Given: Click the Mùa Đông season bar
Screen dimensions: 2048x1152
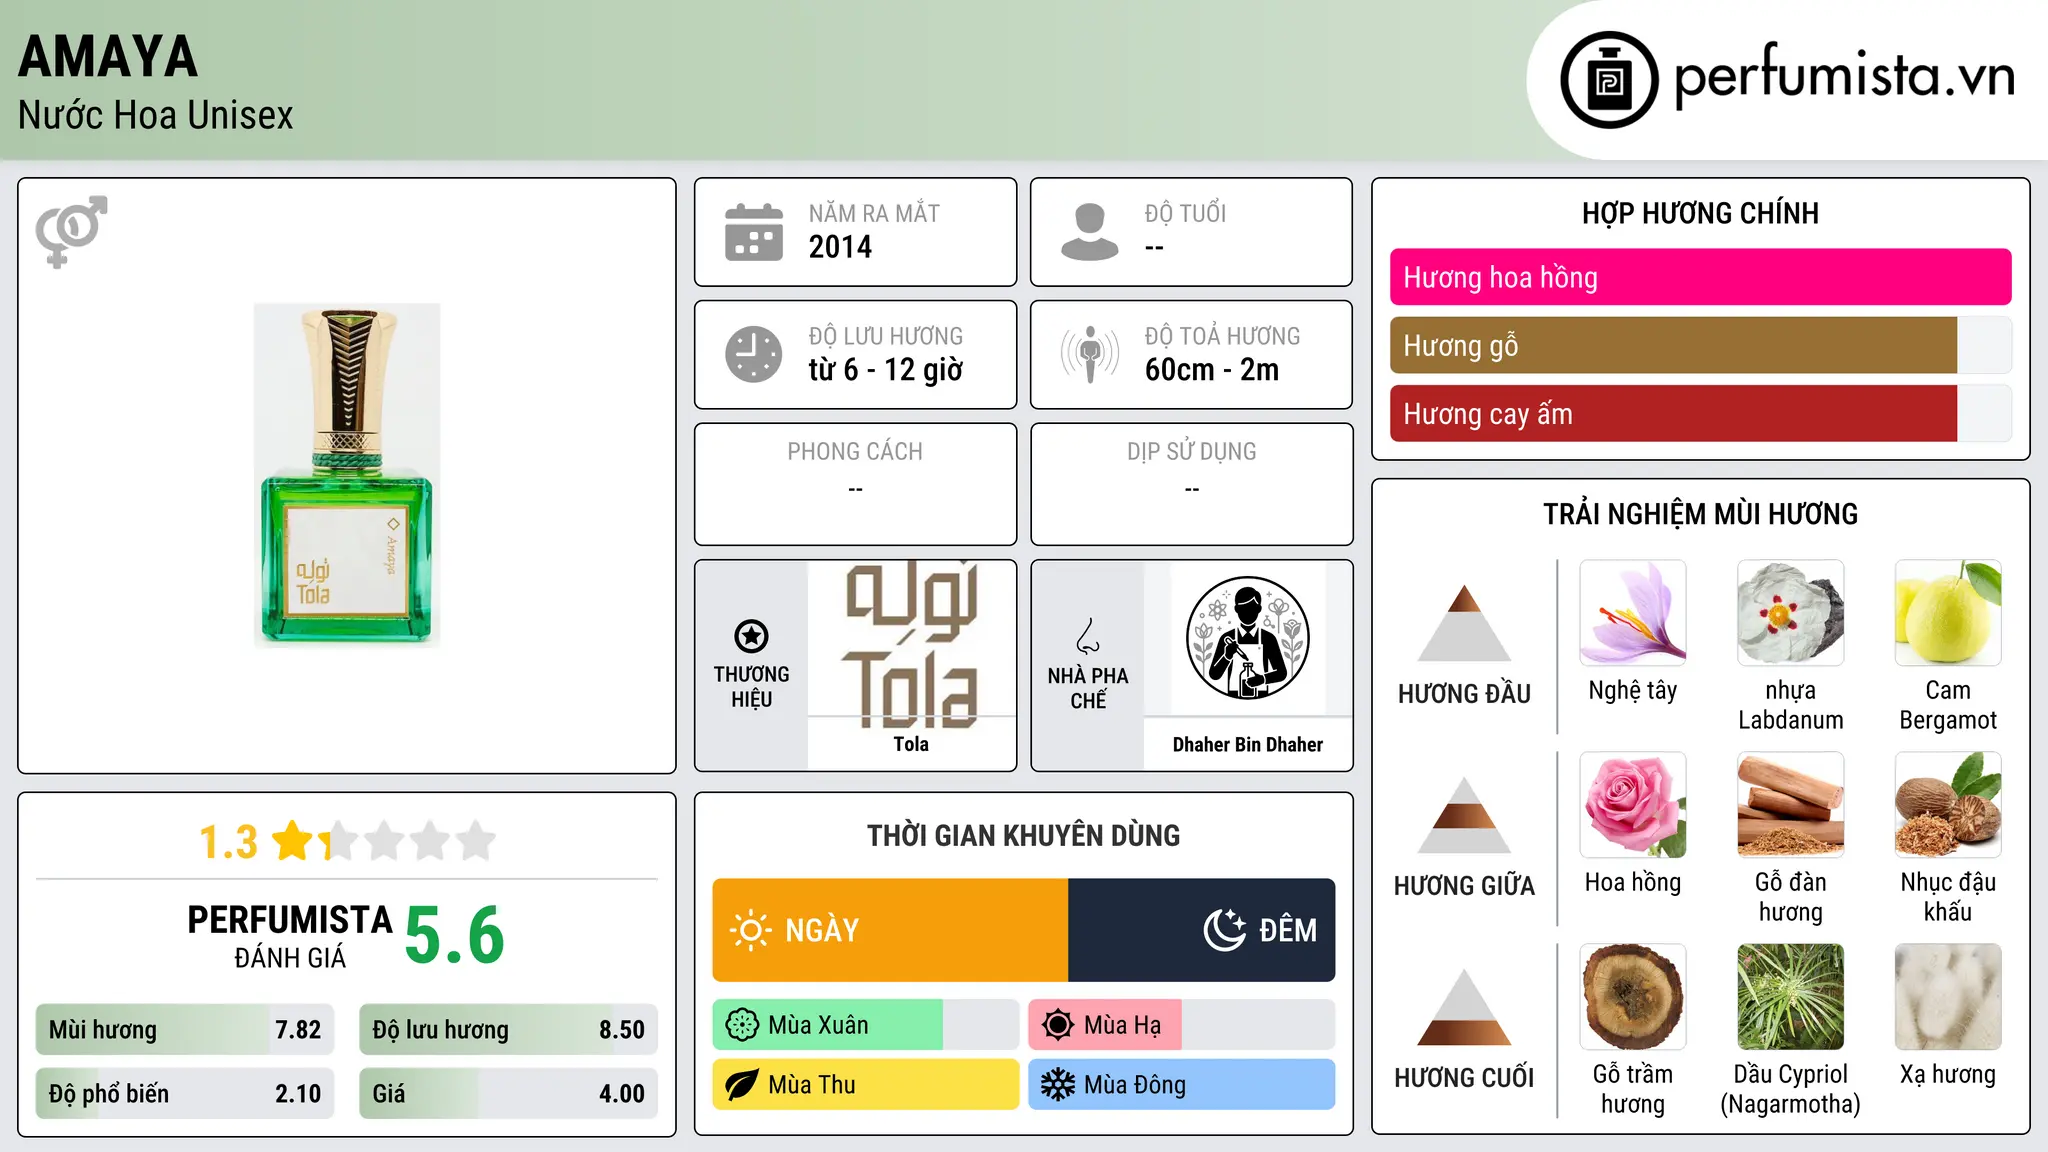Looking at the screenshot, I should [x=1182, y=1085].
